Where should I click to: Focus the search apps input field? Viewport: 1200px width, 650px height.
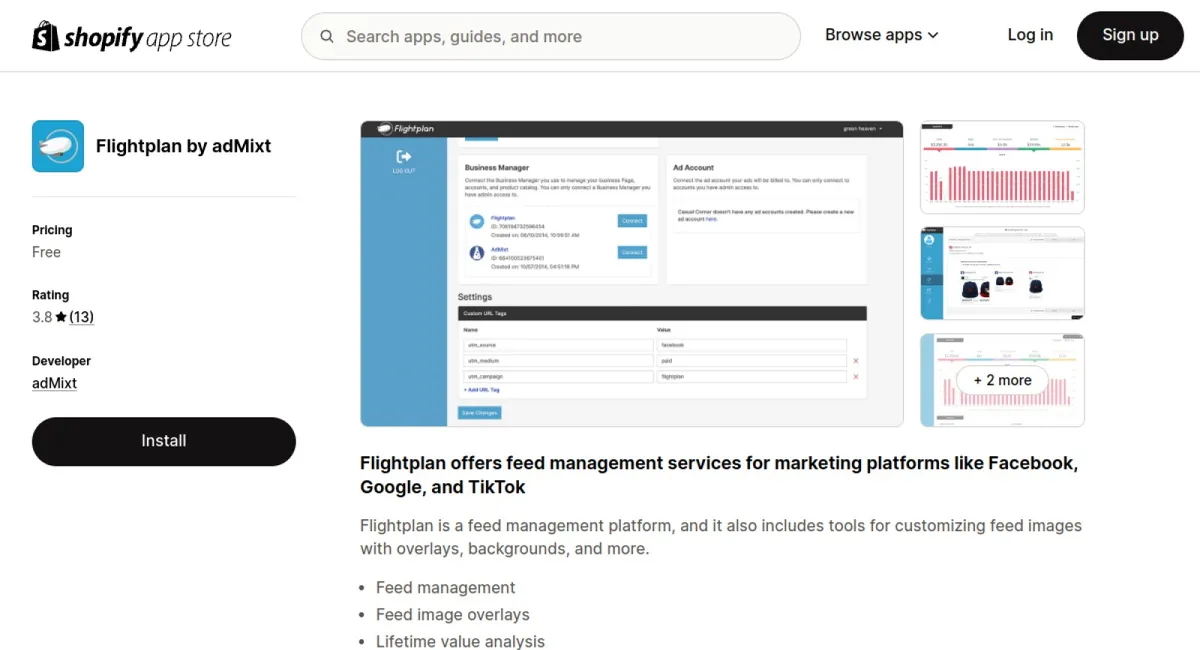click(551, 37)
